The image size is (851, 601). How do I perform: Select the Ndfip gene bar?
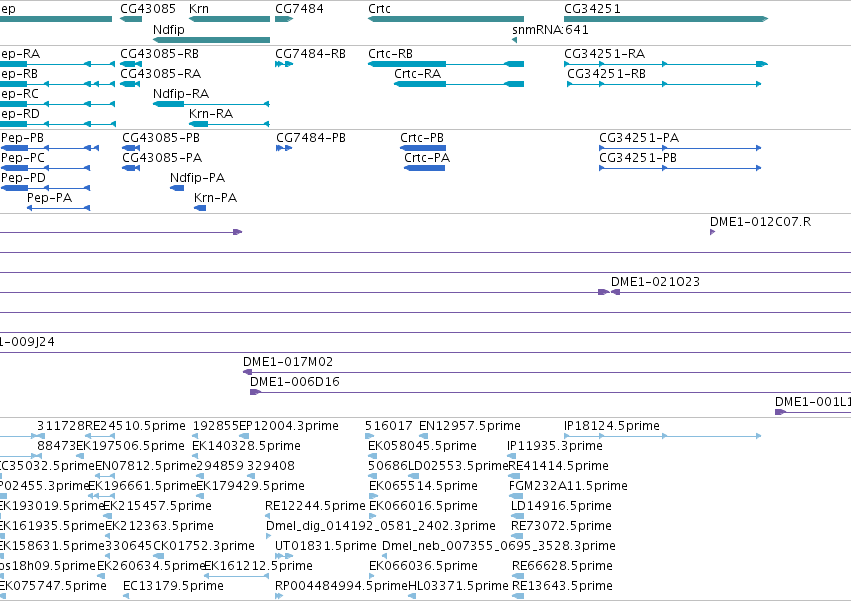tap(211, 40)
